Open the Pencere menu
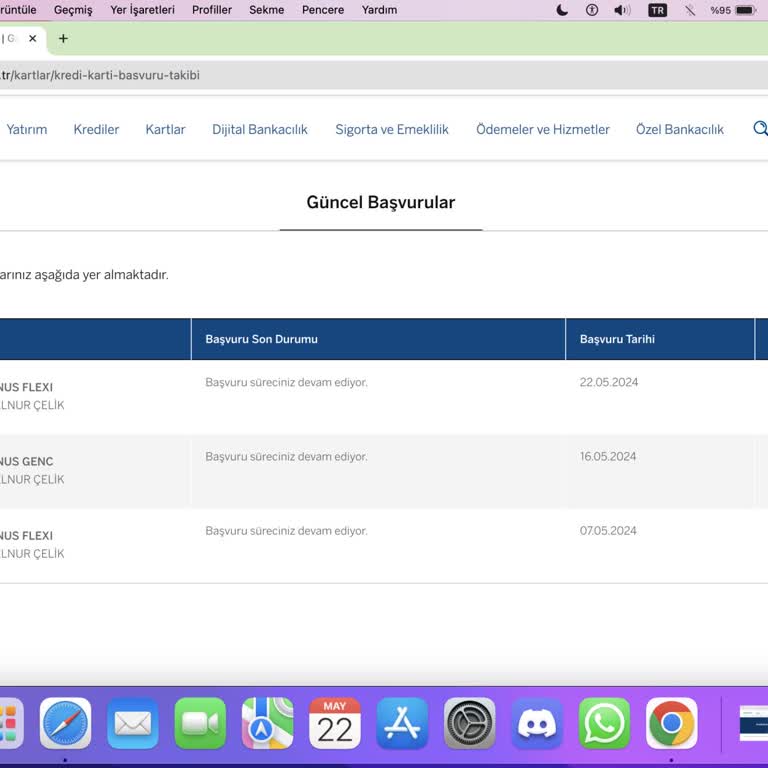This screenshot has height=768, width=768. tap(323, 10)
